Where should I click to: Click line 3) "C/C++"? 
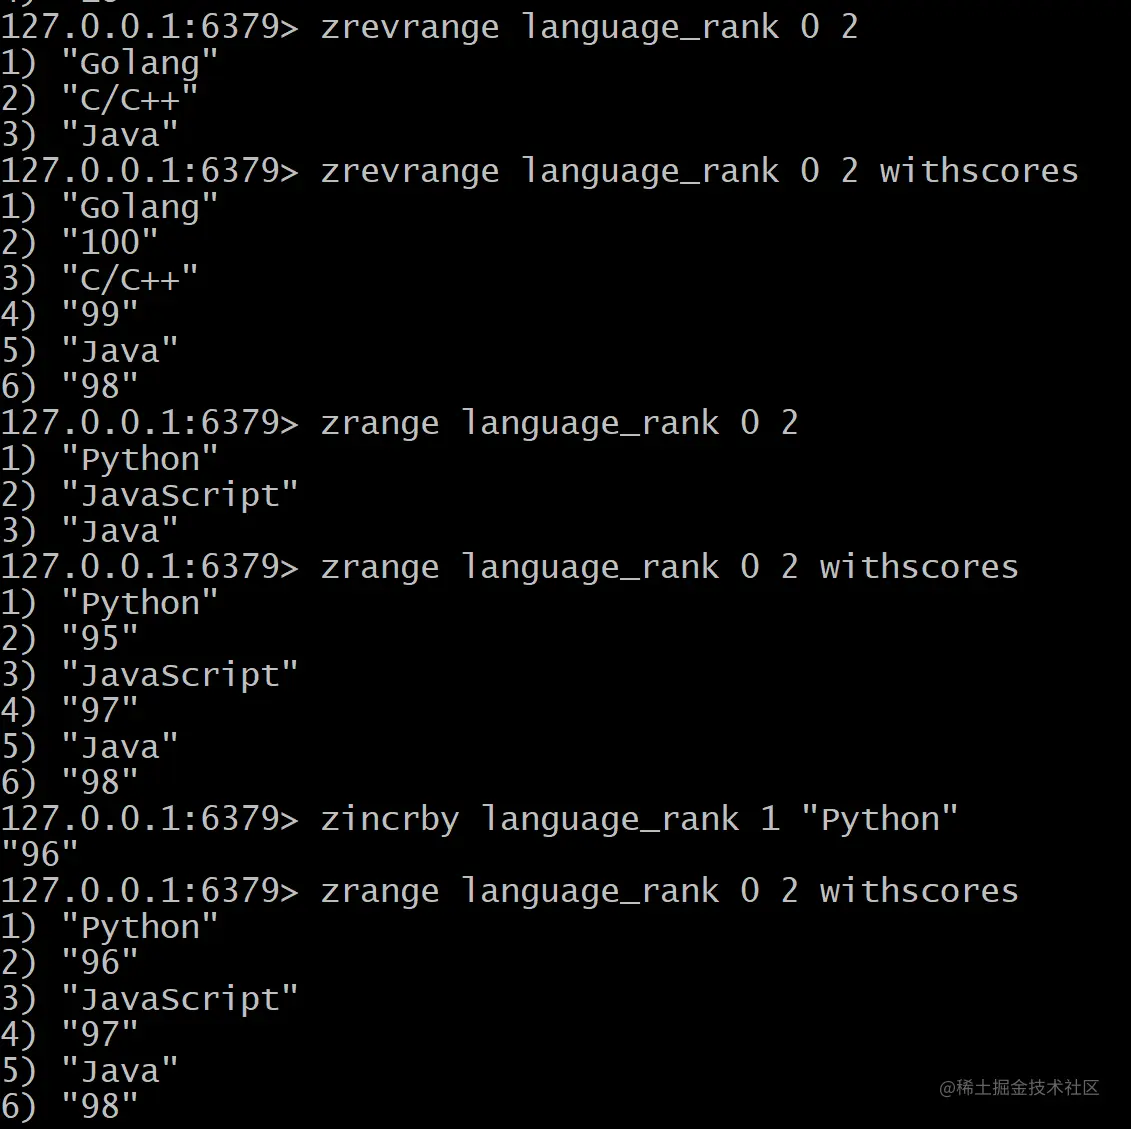(99, 278)
